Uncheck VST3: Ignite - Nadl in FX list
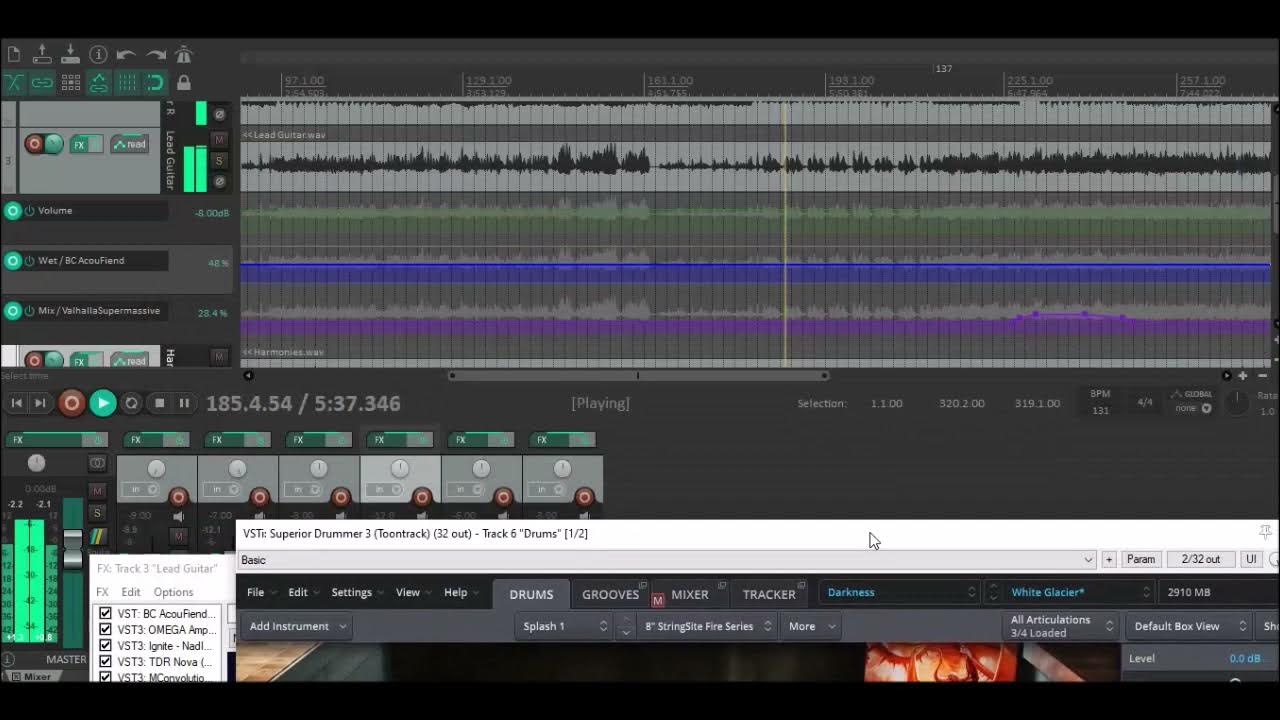Screen dimensions: 1280x720 tap(105, 646)
